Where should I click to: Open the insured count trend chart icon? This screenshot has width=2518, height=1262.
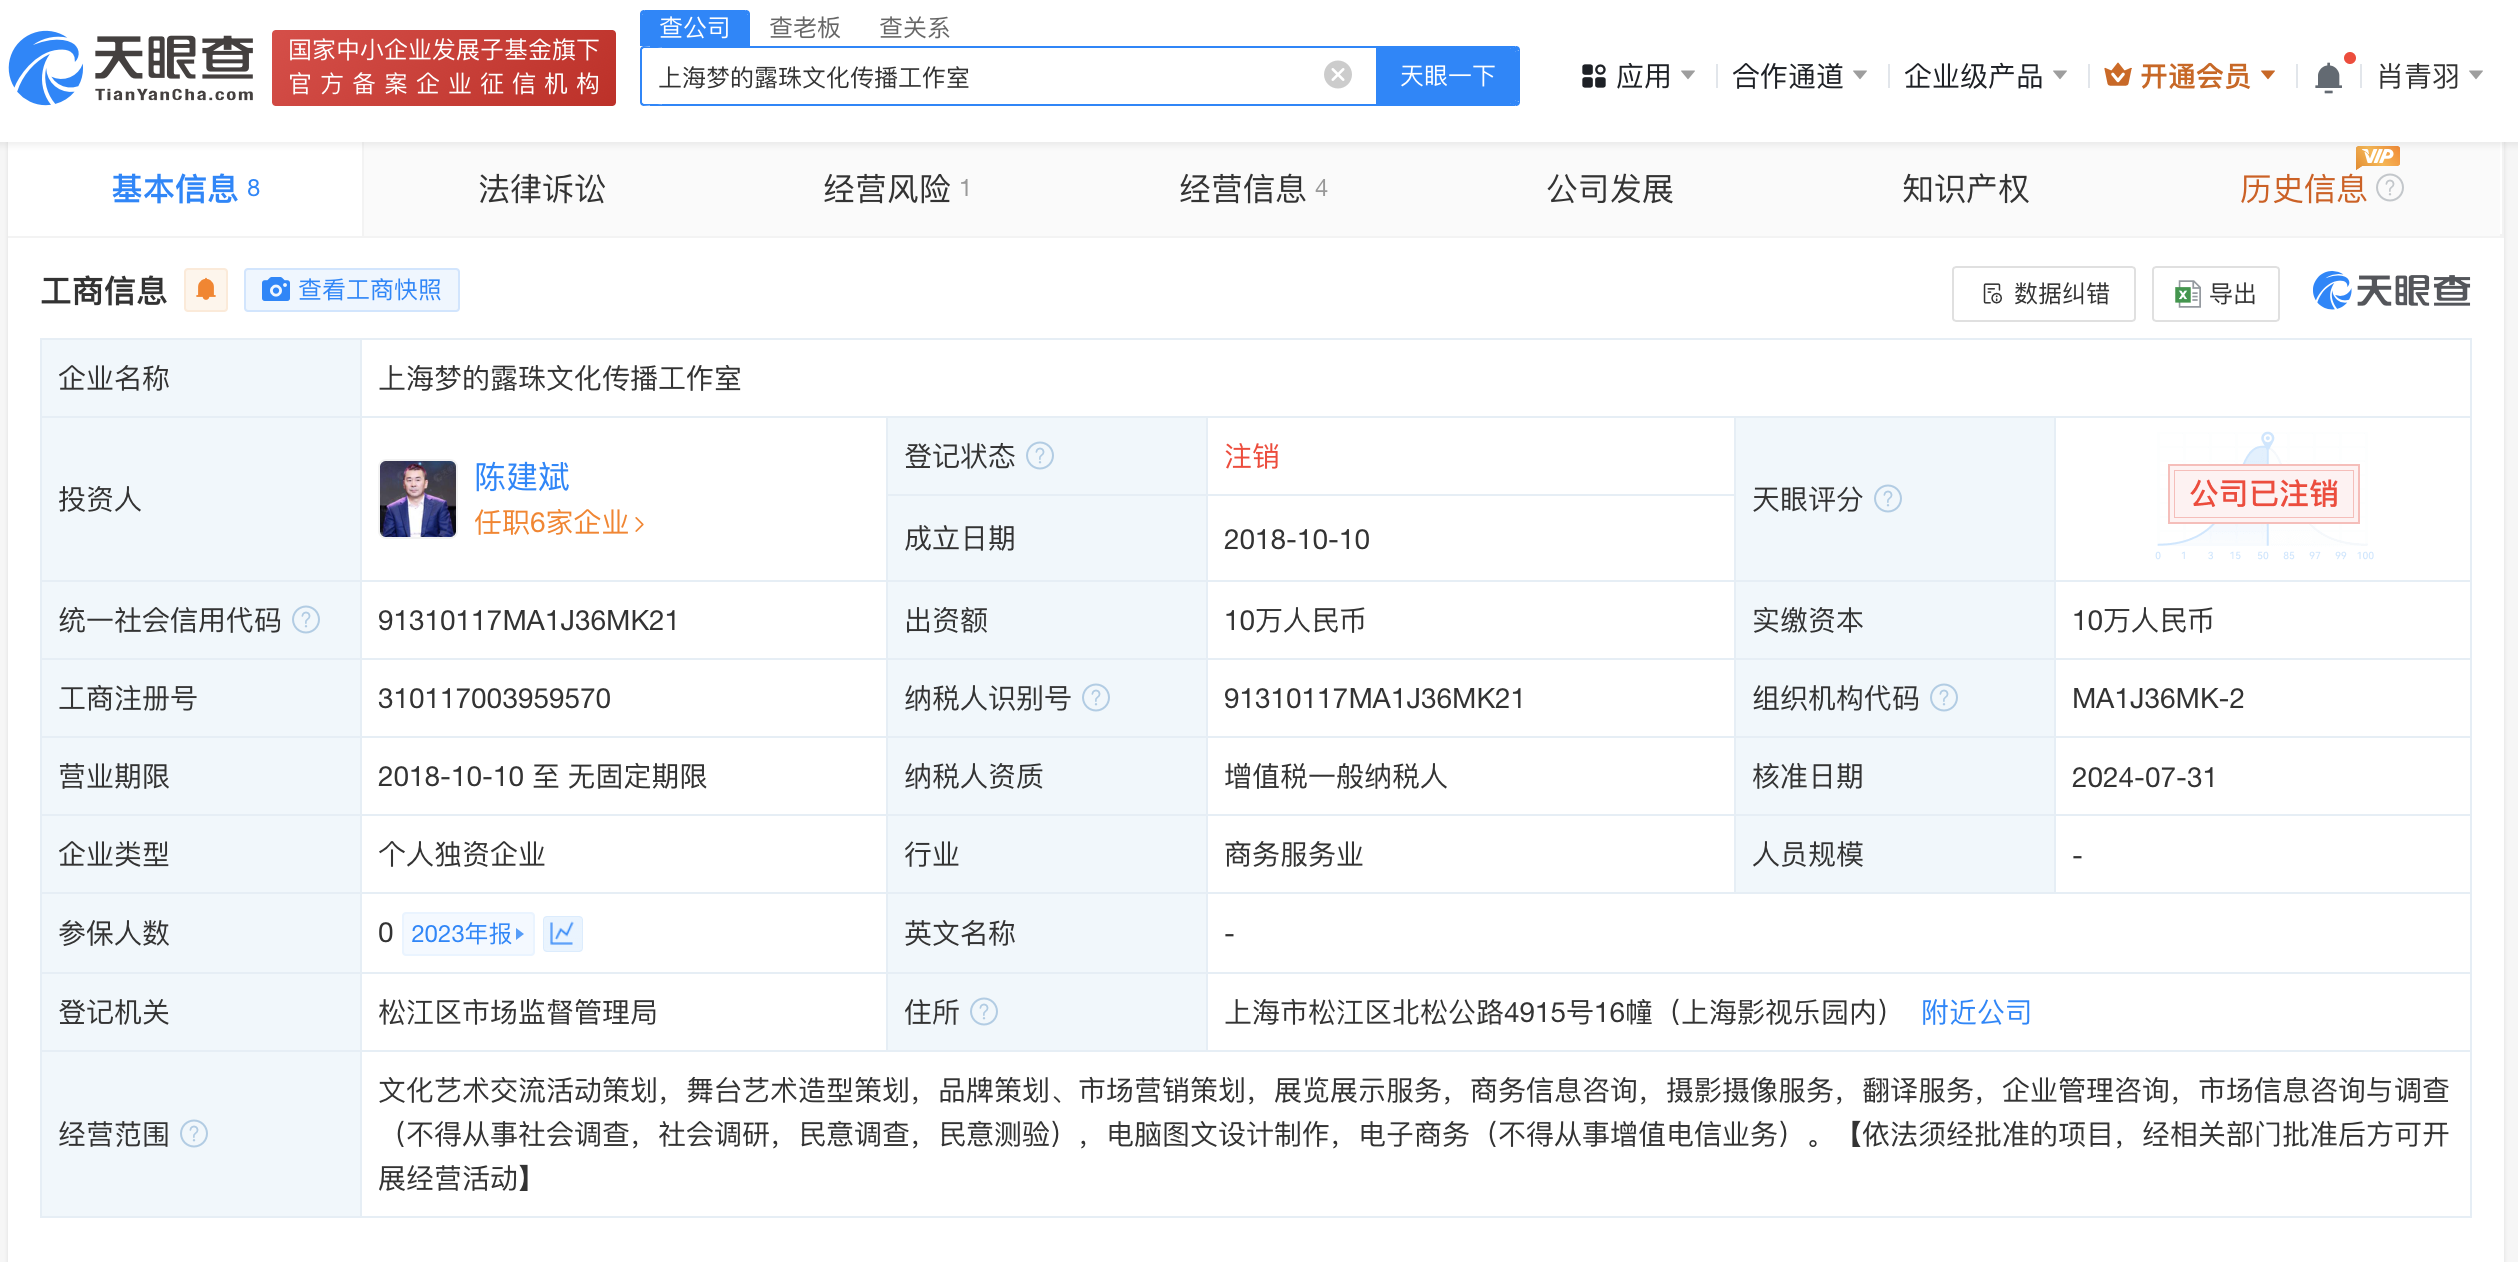[562, 933]
